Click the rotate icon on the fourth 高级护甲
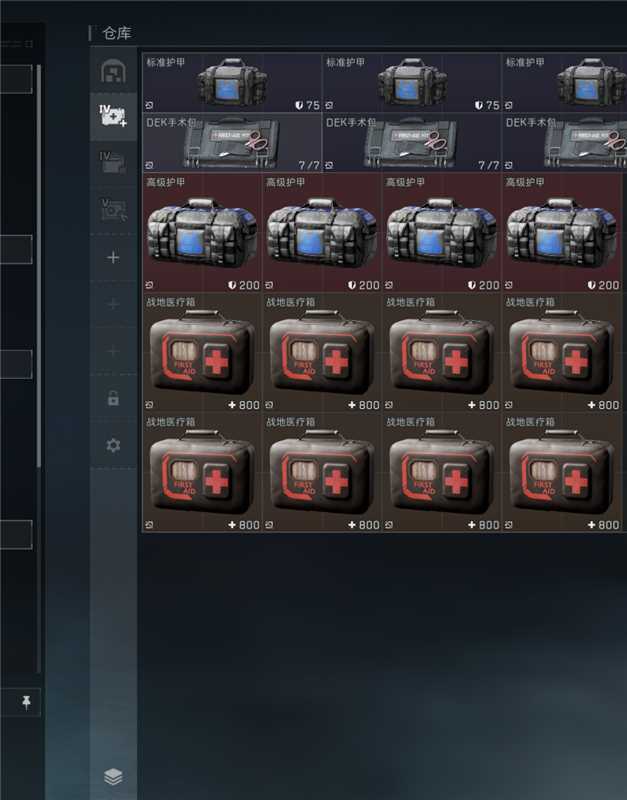This screenshot has width=627, height=800. [x=509, y=285]
